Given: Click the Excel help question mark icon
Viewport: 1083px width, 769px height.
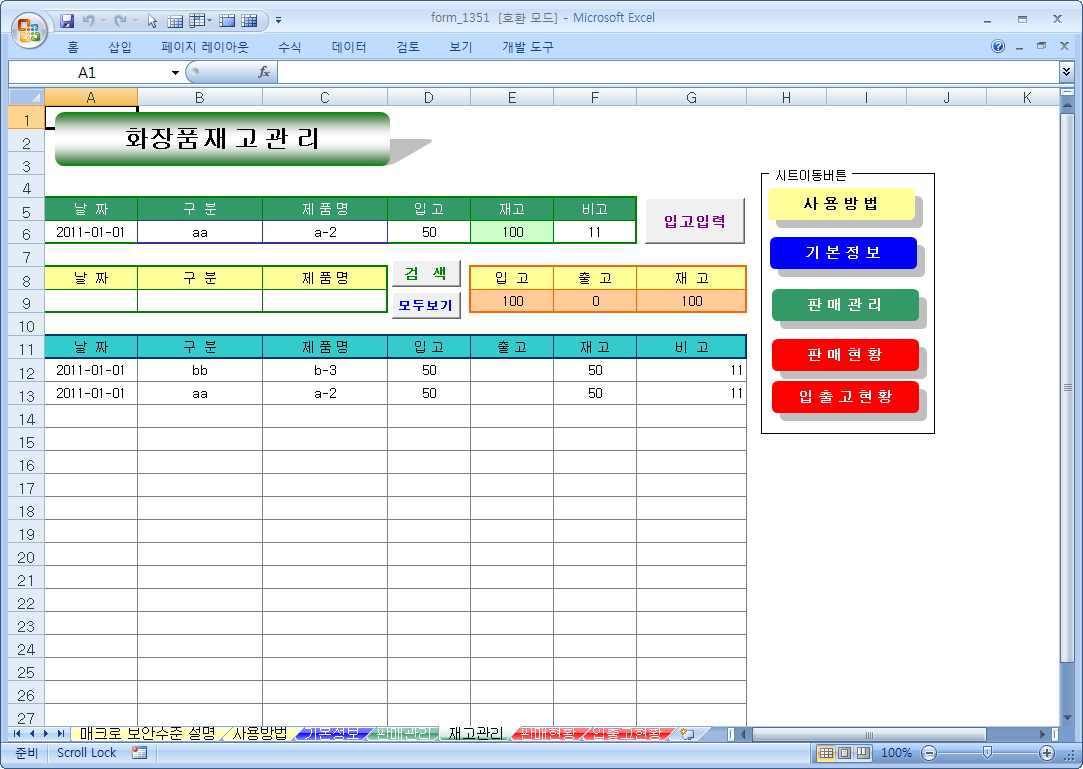Looking at the screenshot, I should pyautogui.click(x=998, y=47).
